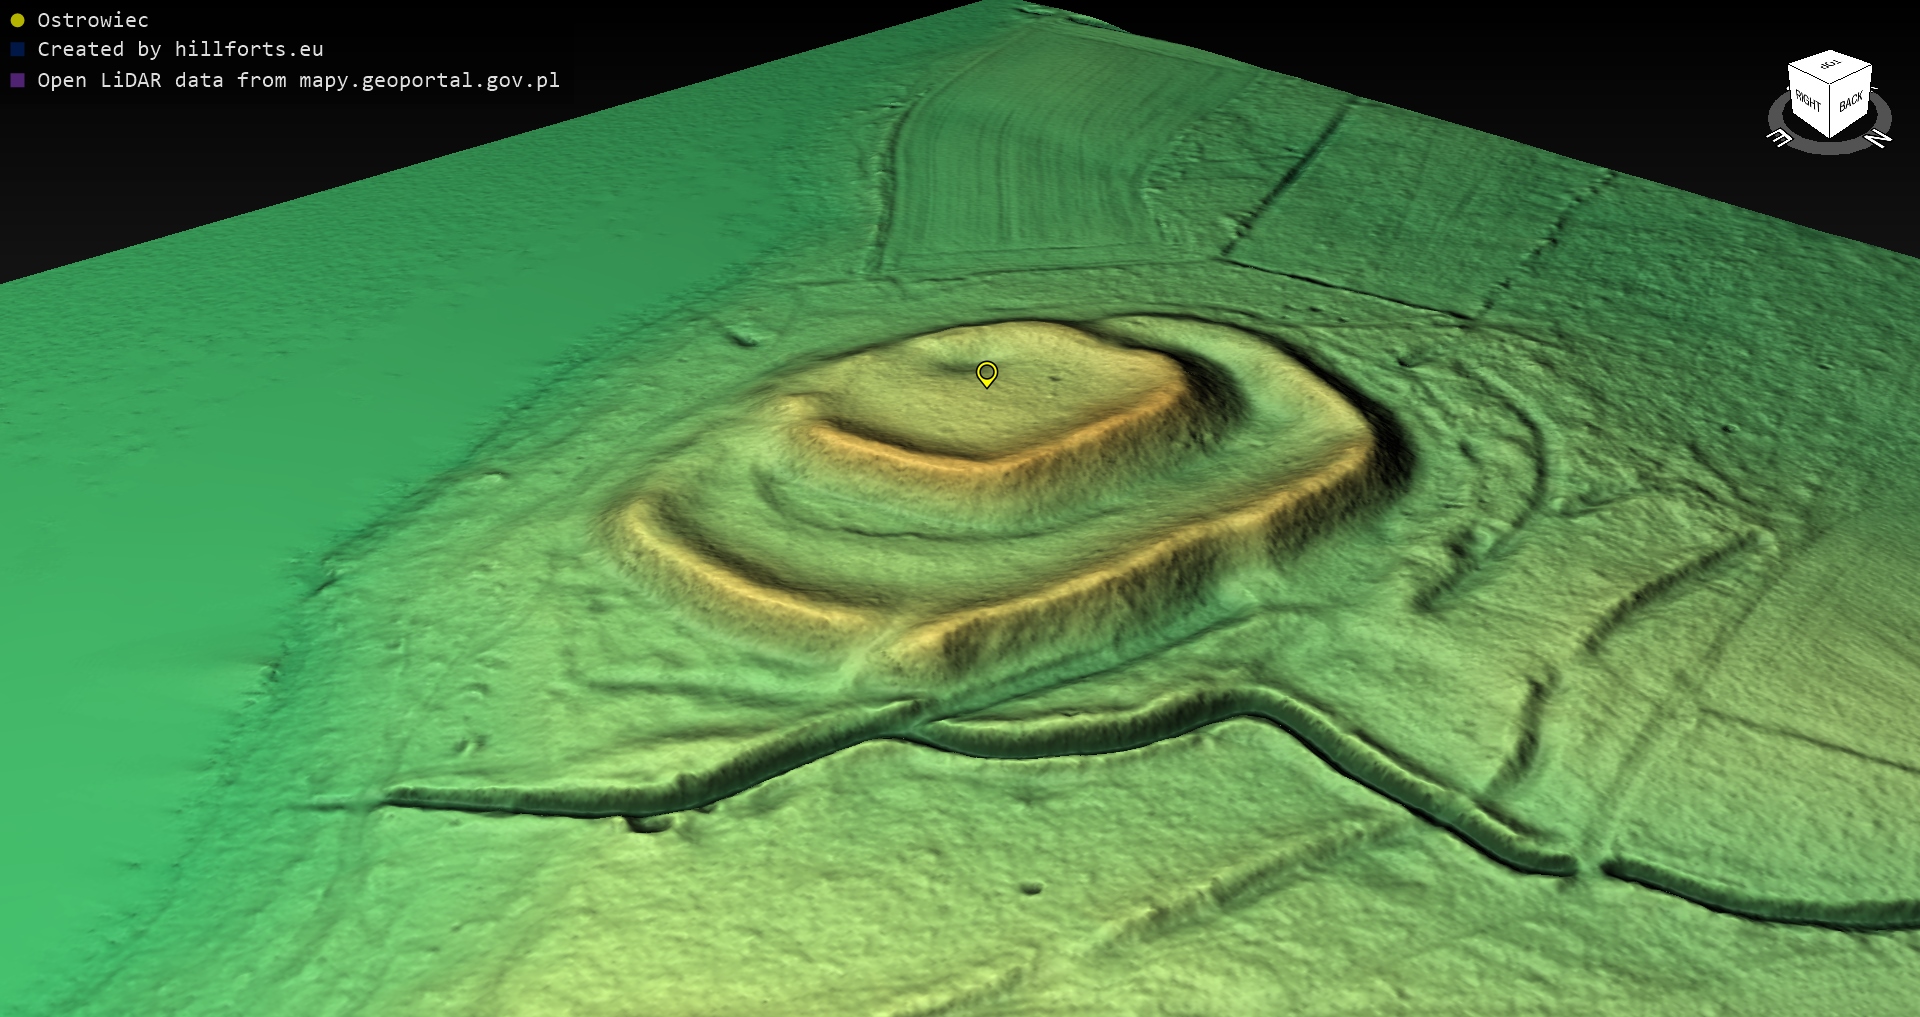The width and height of the screenshot is (1920, 1017).
Task: Click the Ostrowiec site label
Action: 93,20
